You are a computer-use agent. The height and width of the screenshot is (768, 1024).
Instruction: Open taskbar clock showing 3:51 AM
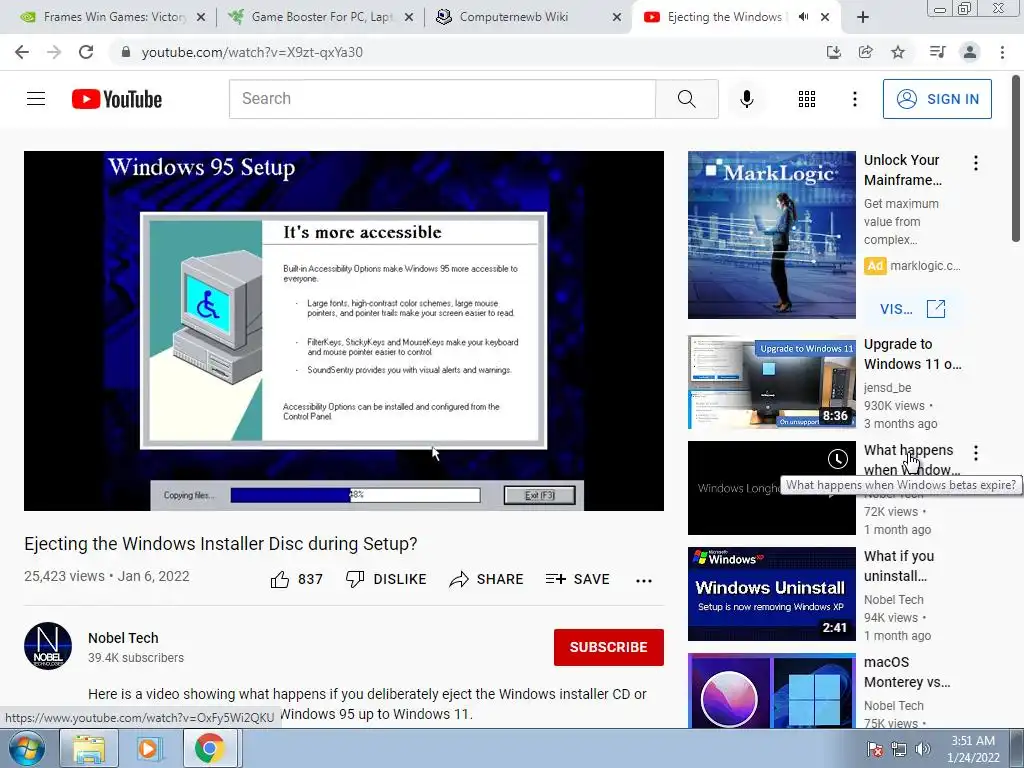pos(973,749)
